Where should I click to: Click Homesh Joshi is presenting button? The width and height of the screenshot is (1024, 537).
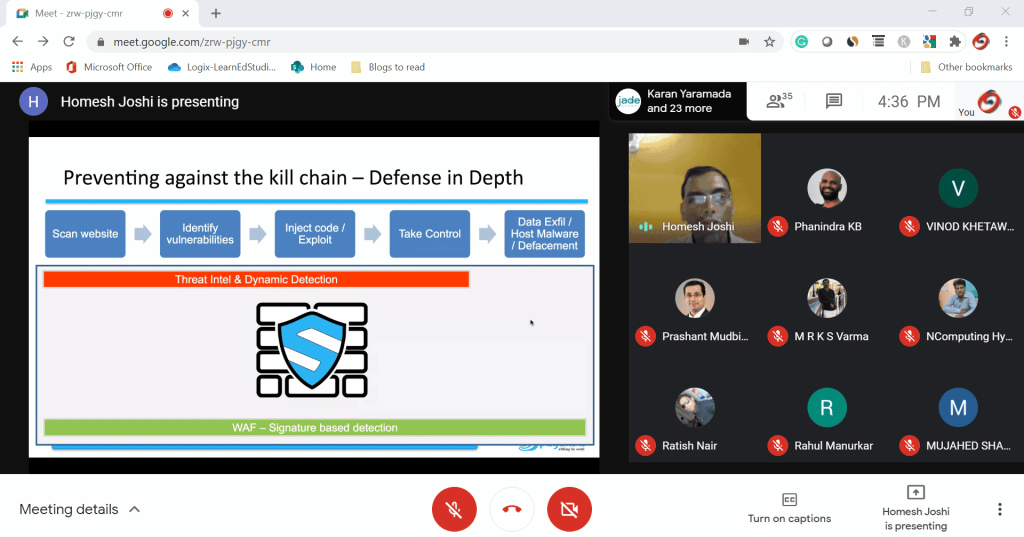coord(915,508)
